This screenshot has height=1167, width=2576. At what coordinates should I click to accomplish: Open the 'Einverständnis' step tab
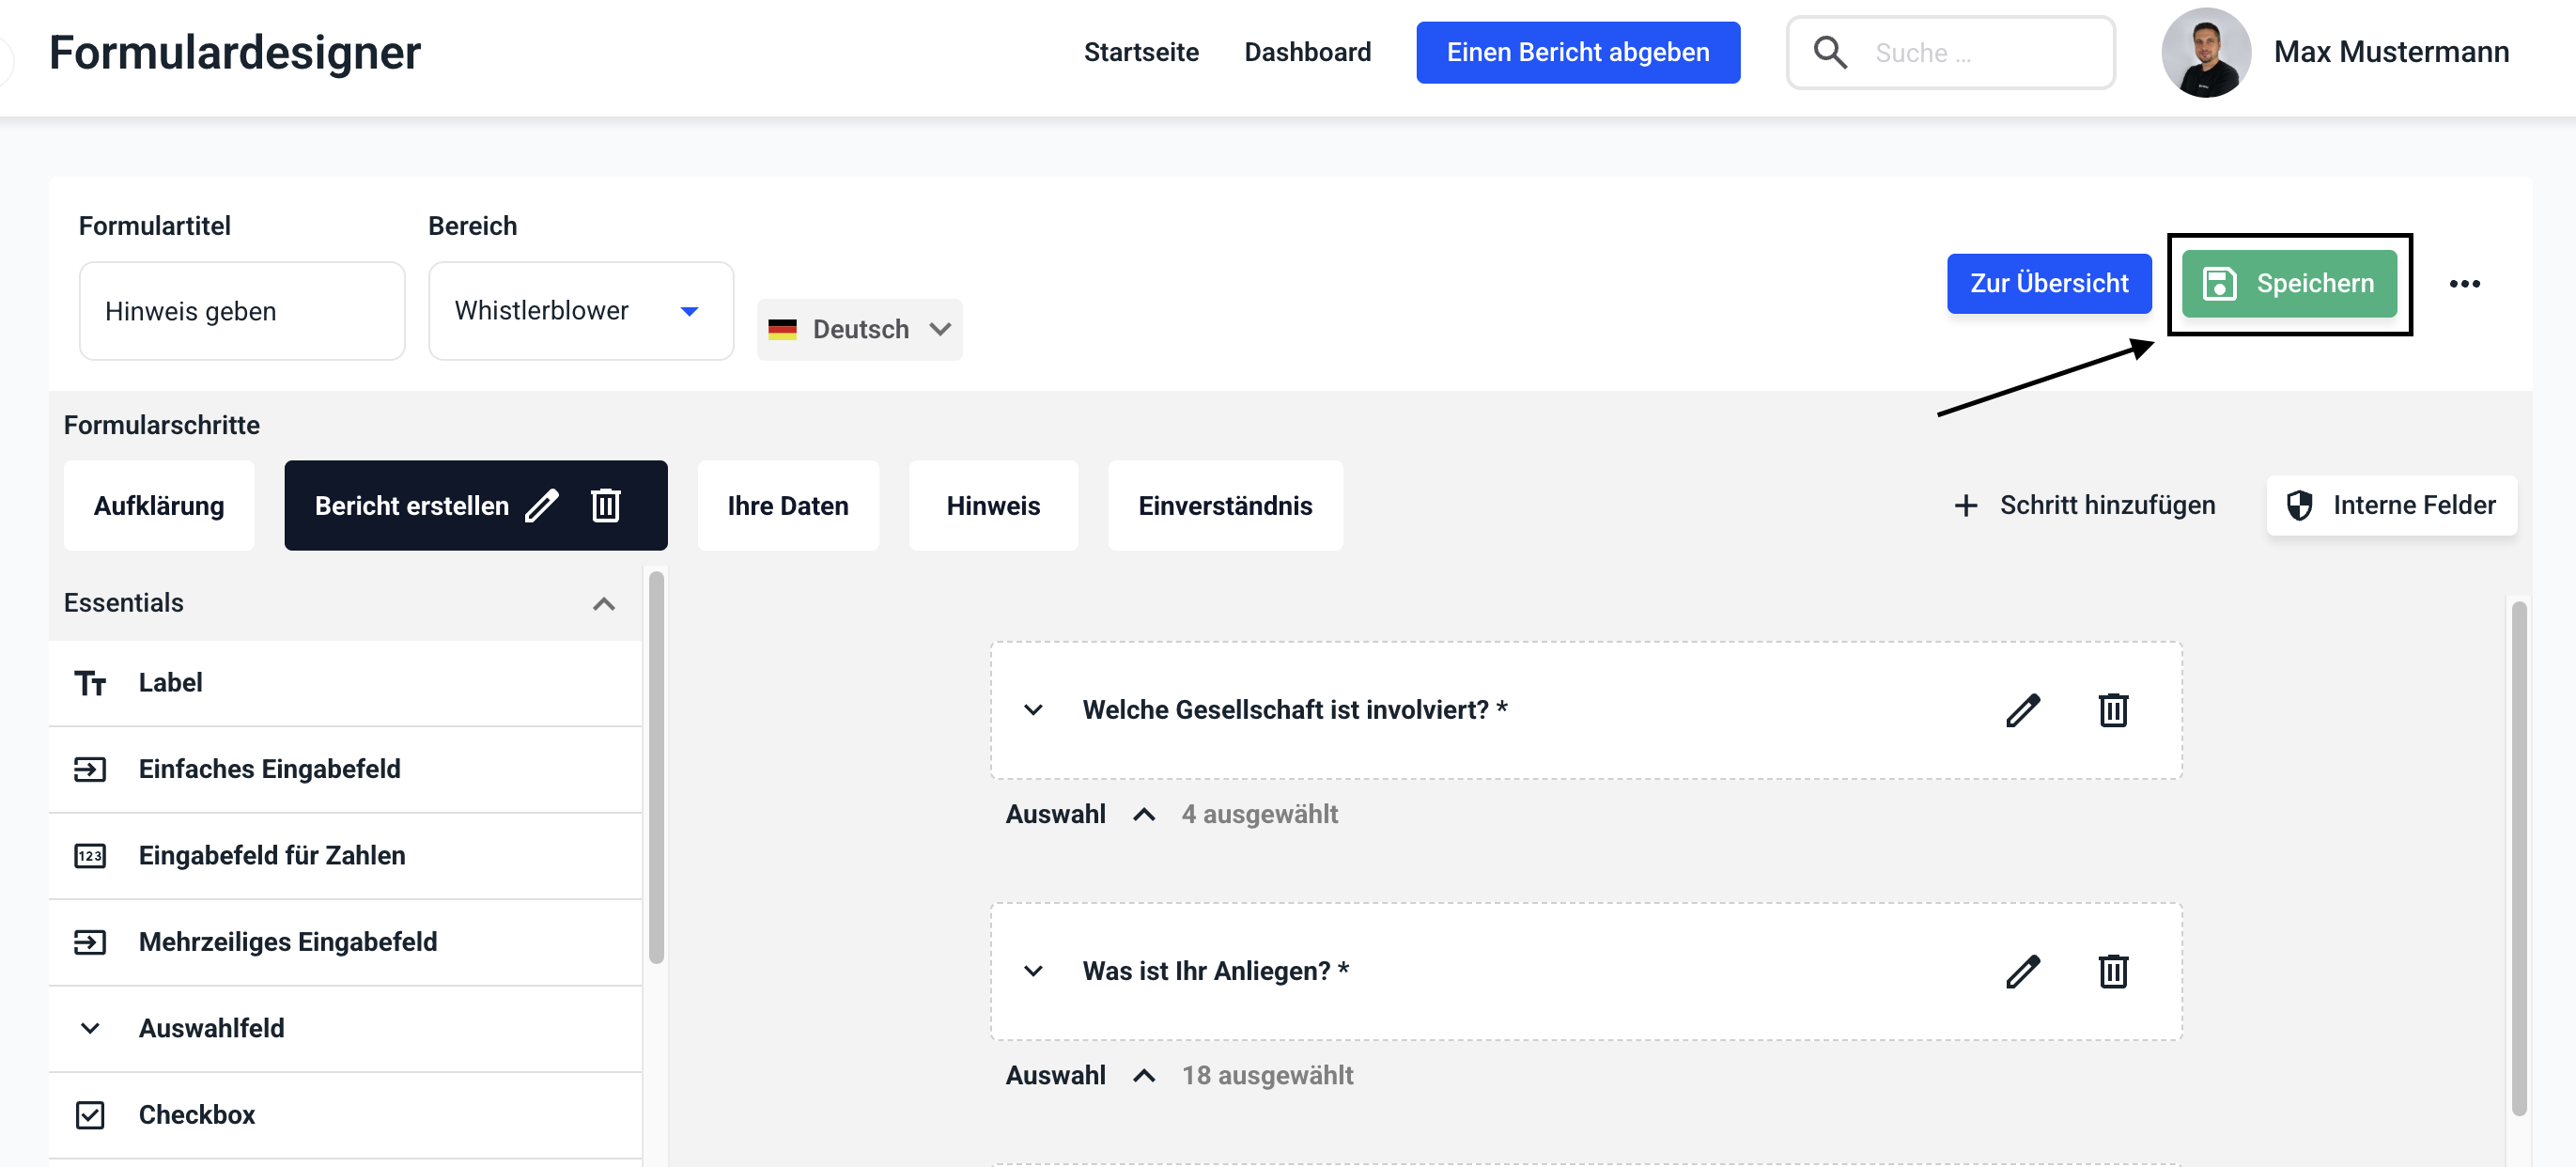click(1224, 506)
